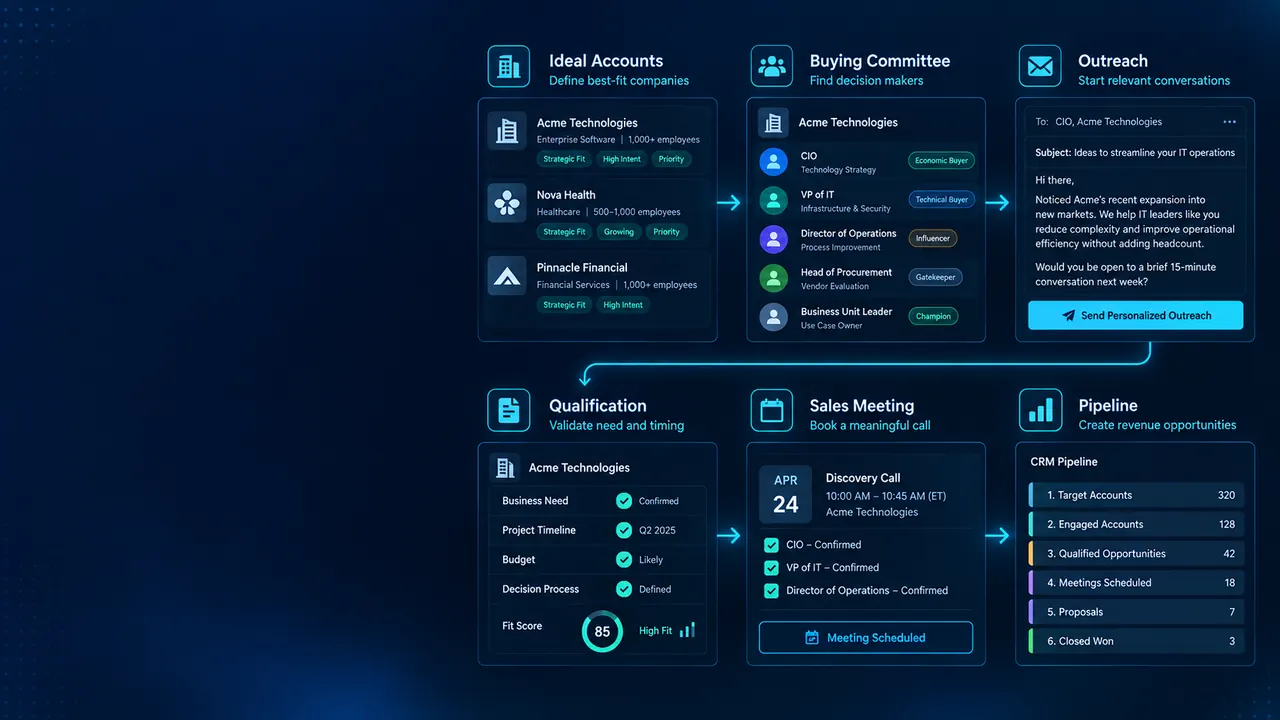Click the email Subject line field
Screen dimensions: 1280x720
coord(1135,153)
